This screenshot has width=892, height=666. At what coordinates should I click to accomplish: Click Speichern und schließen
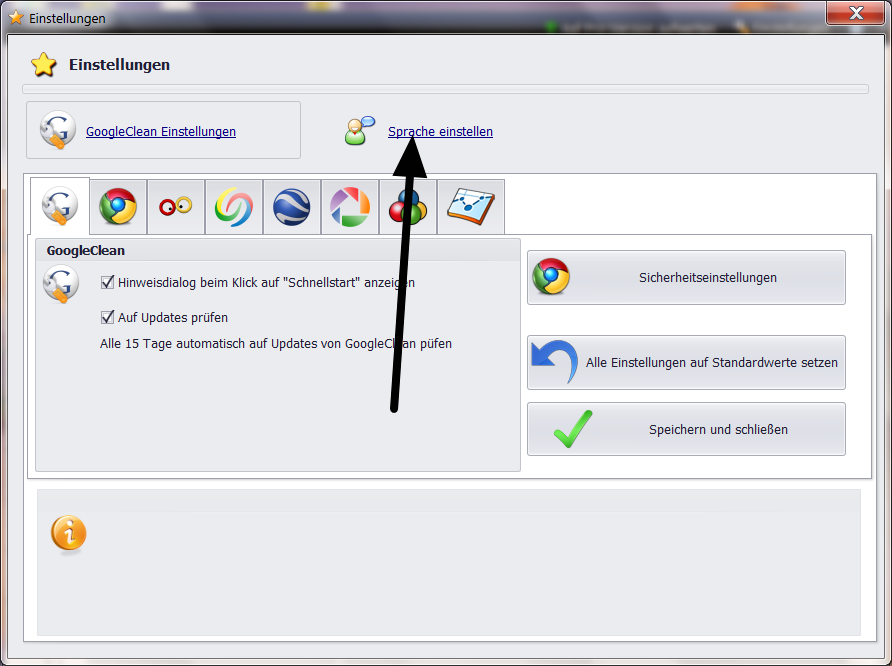coord(686,429)
